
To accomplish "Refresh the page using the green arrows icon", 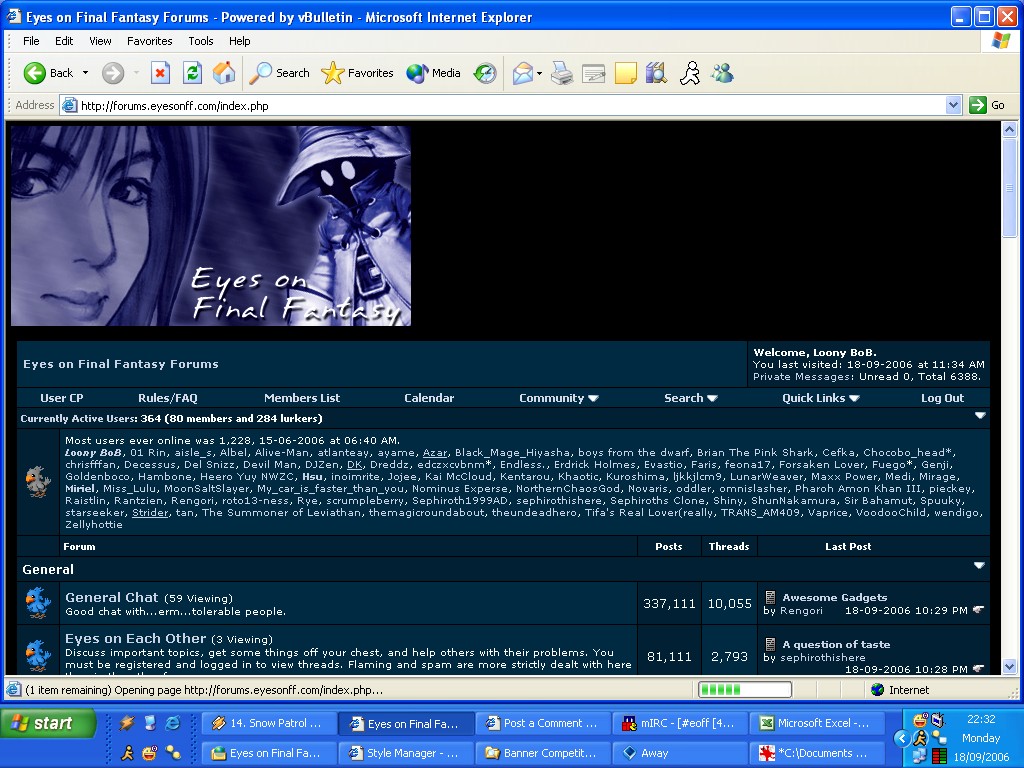I will click(192, 73).
